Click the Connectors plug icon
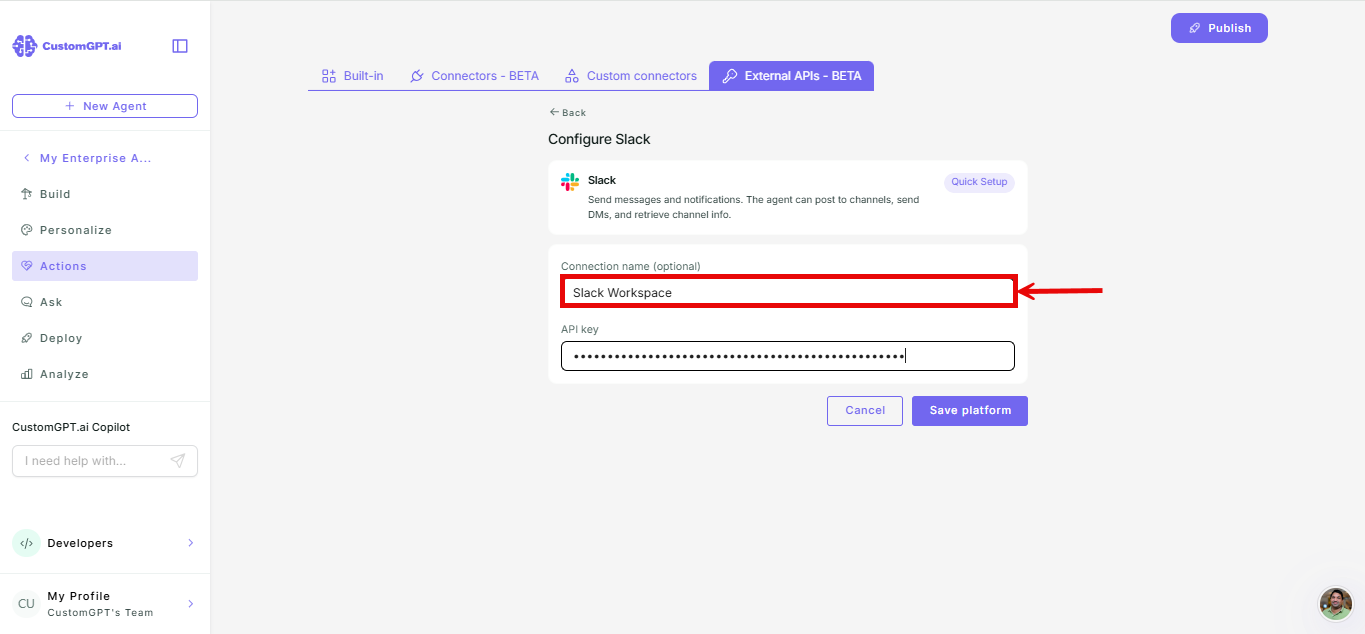Screen dimensions: 1365x634 pyautogui.click(x=418, y=76)
